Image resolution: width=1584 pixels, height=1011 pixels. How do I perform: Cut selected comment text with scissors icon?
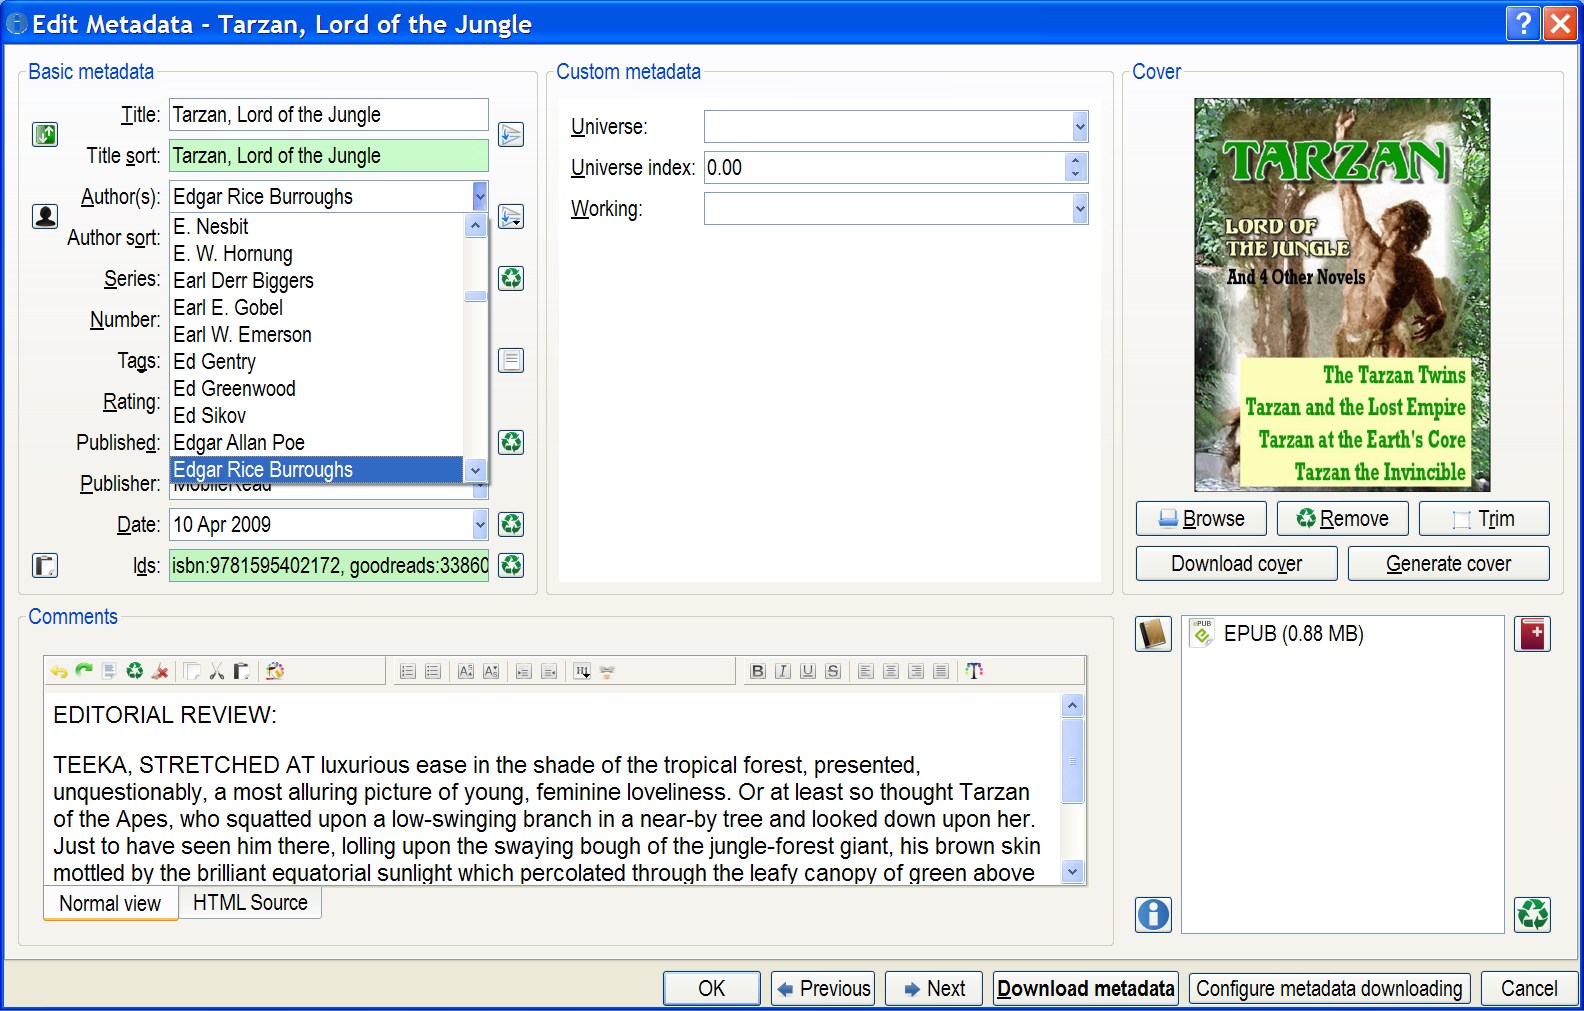click(216, 671)
